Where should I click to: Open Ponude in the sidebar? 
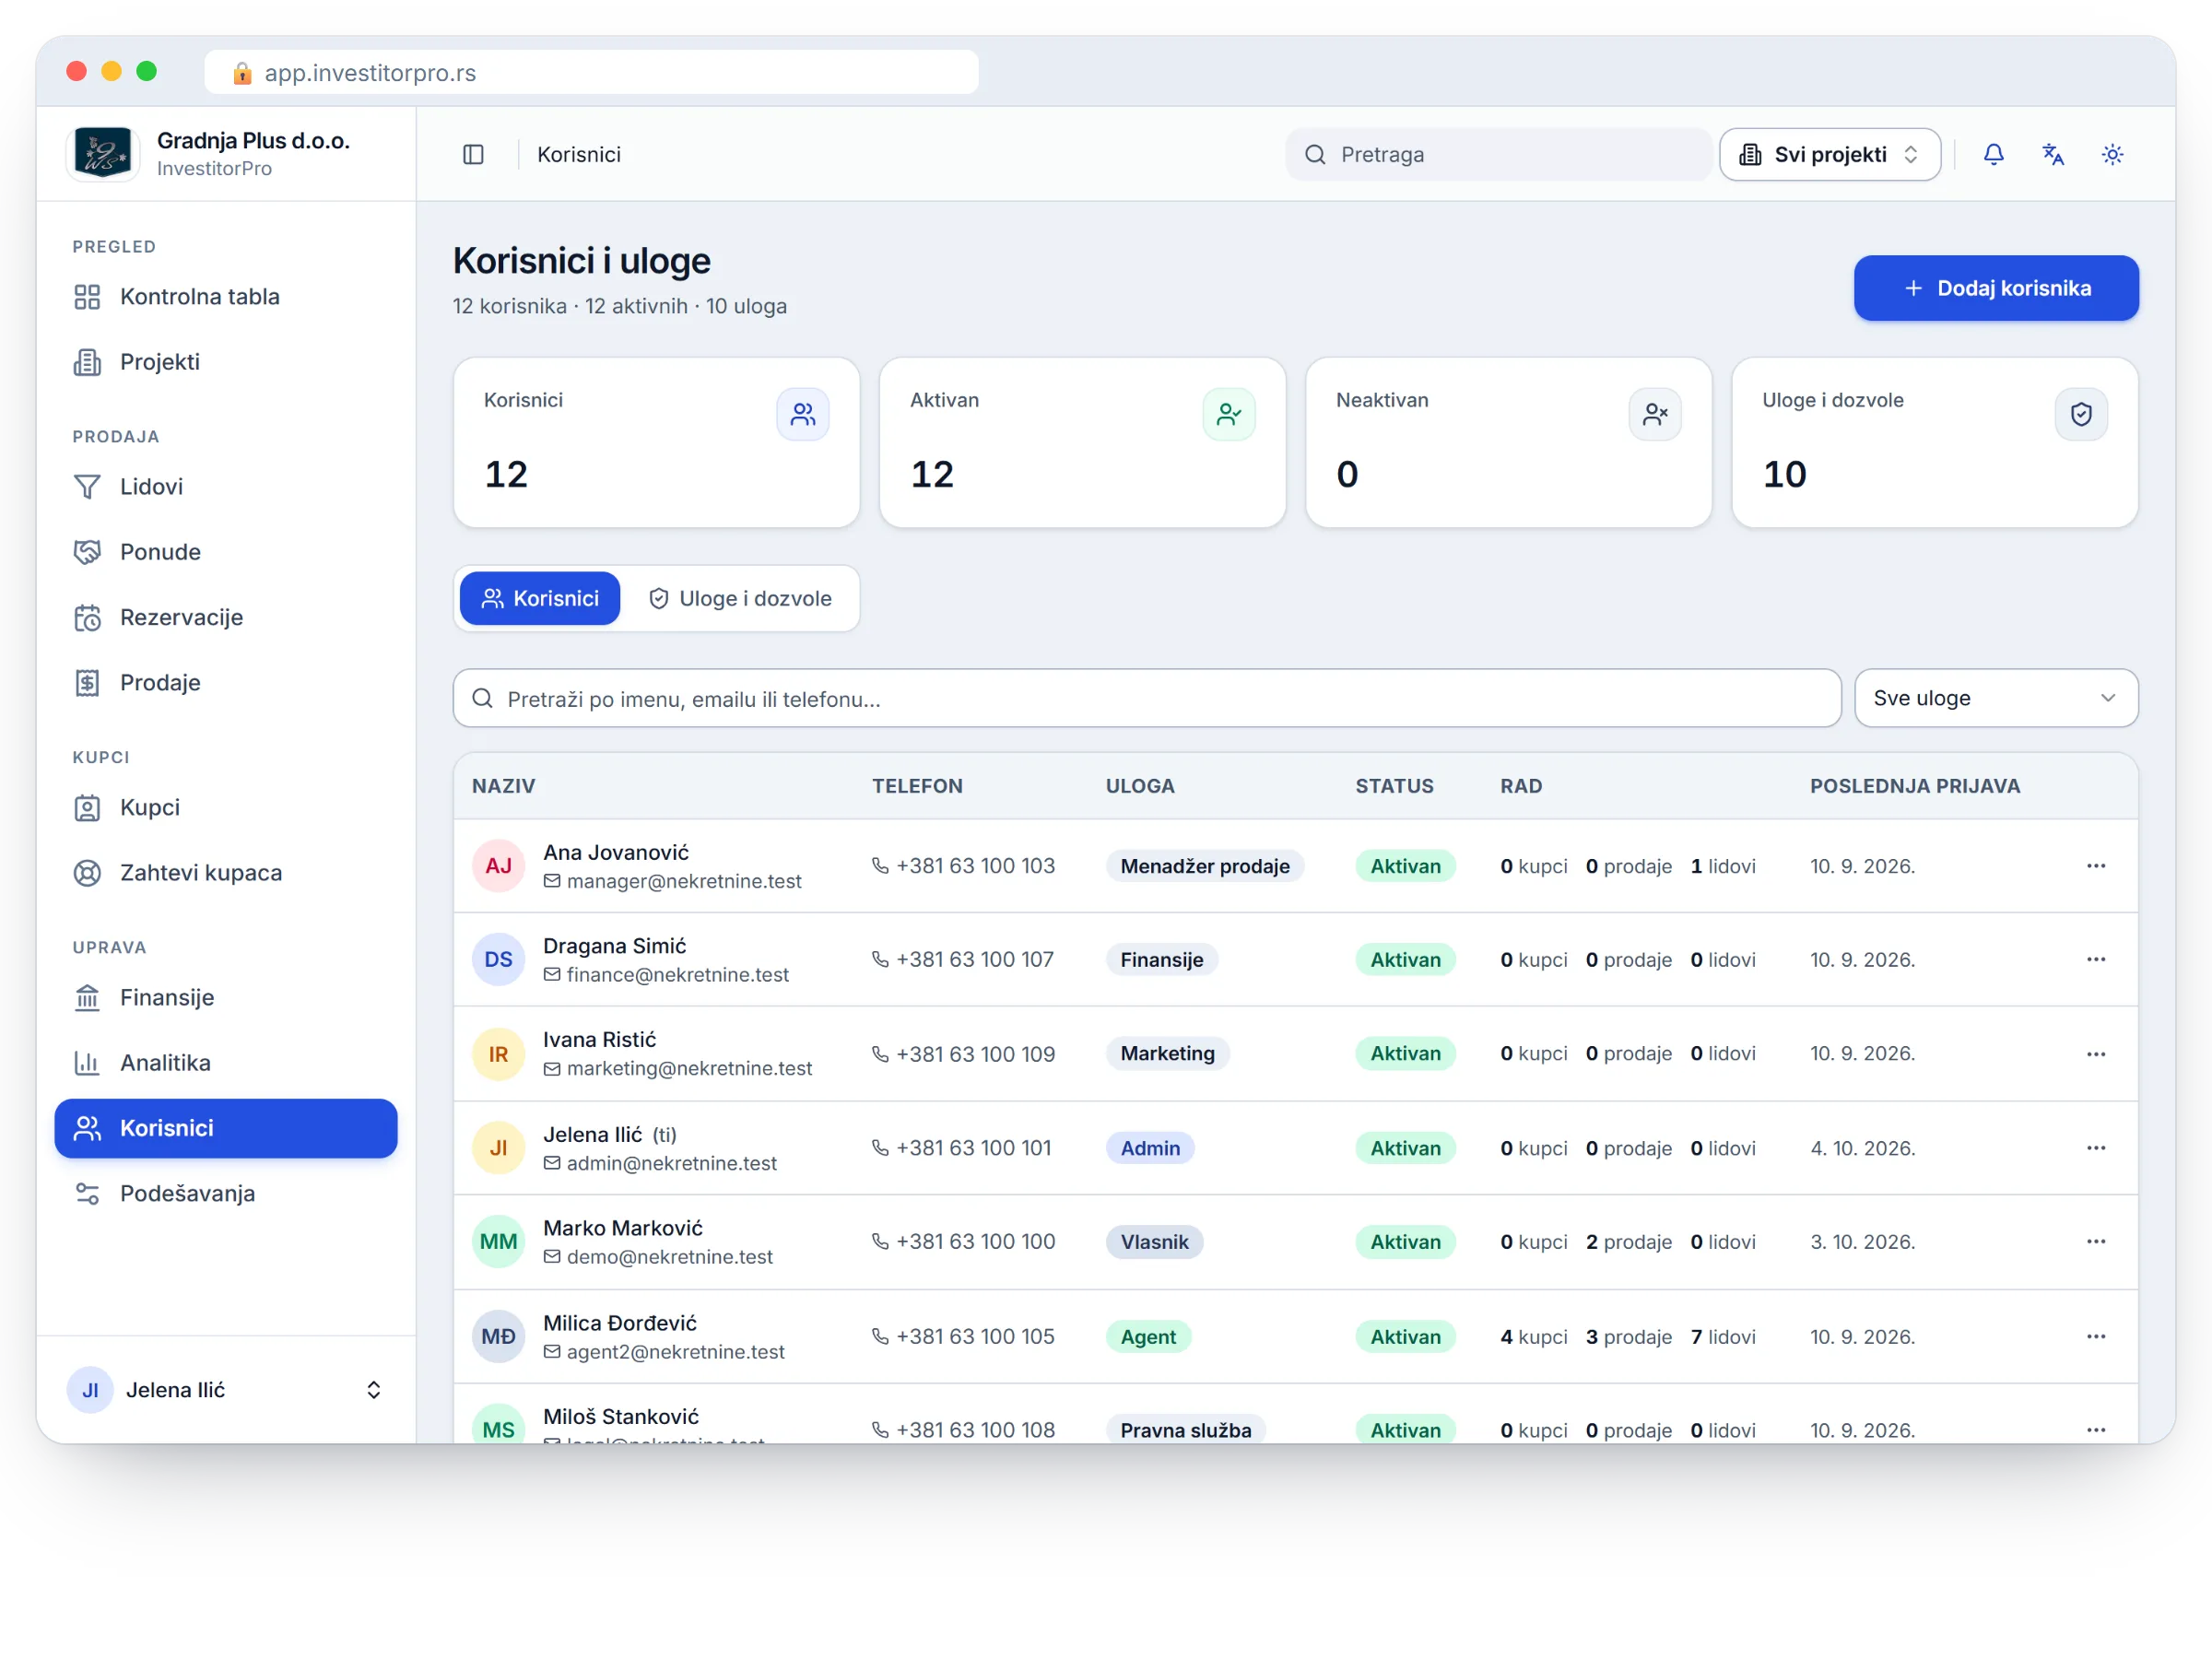pyautogui.click(x=226, y=552)
